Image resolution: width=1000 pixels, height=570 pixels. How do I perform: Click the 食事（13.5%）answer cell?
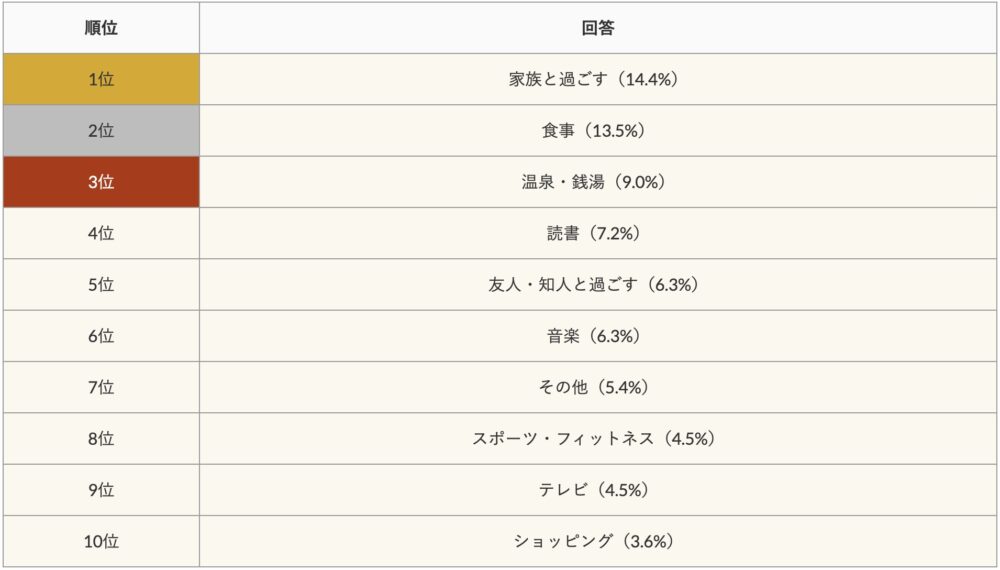[x=598, y=131]
